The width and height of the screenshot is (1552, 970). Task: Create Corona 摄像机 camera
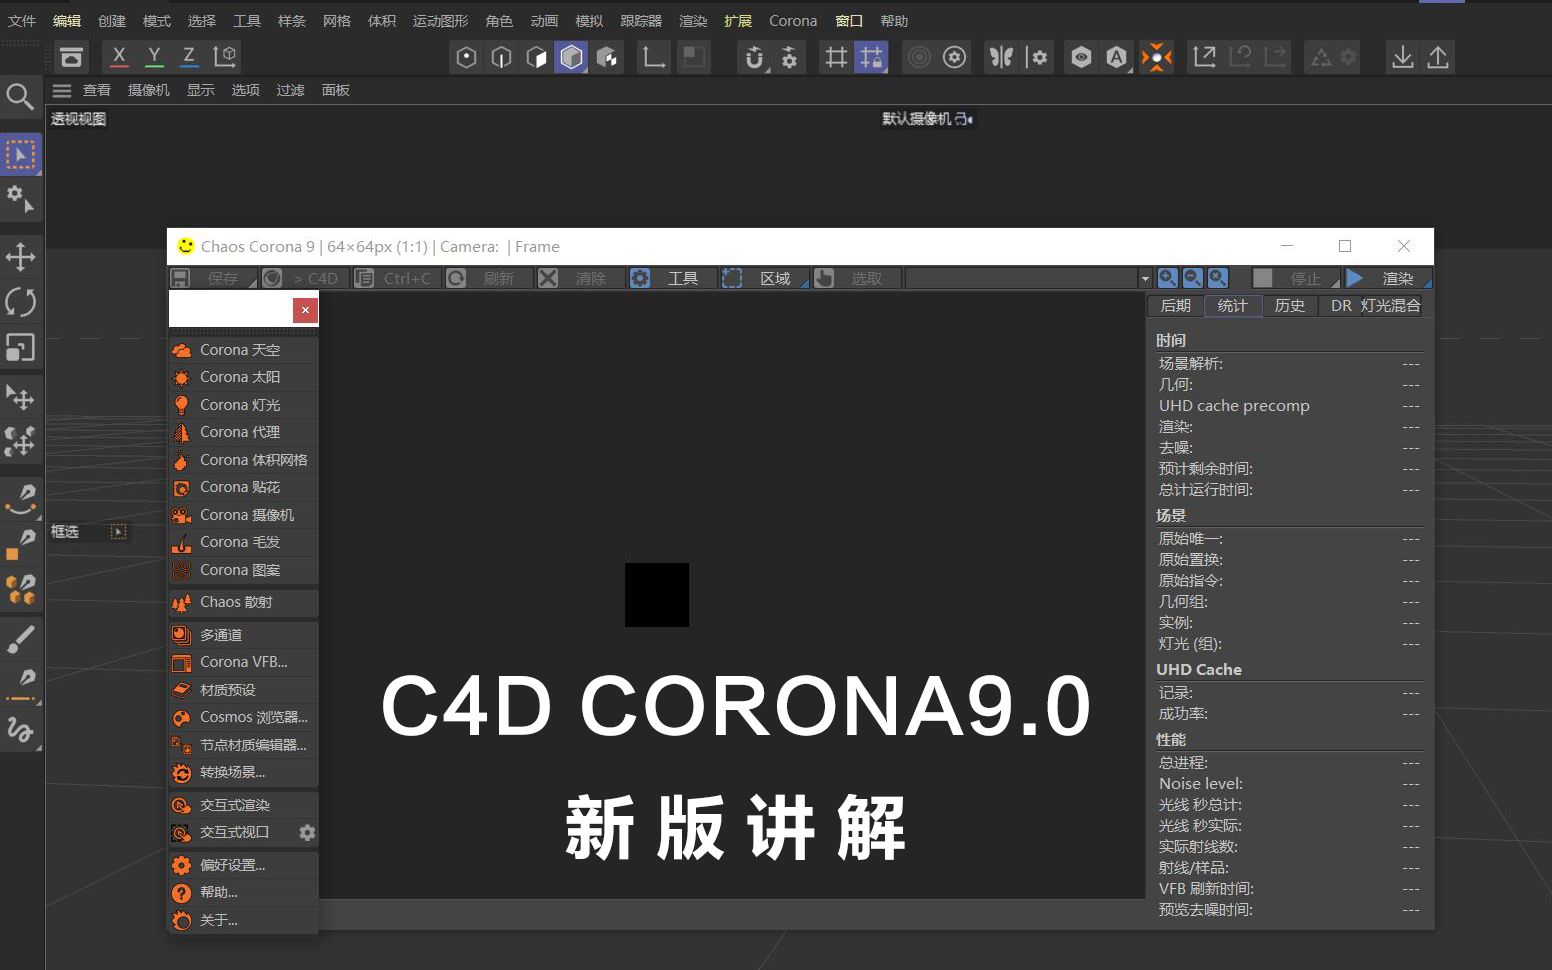pyautogui.click(x=244, y=515)
